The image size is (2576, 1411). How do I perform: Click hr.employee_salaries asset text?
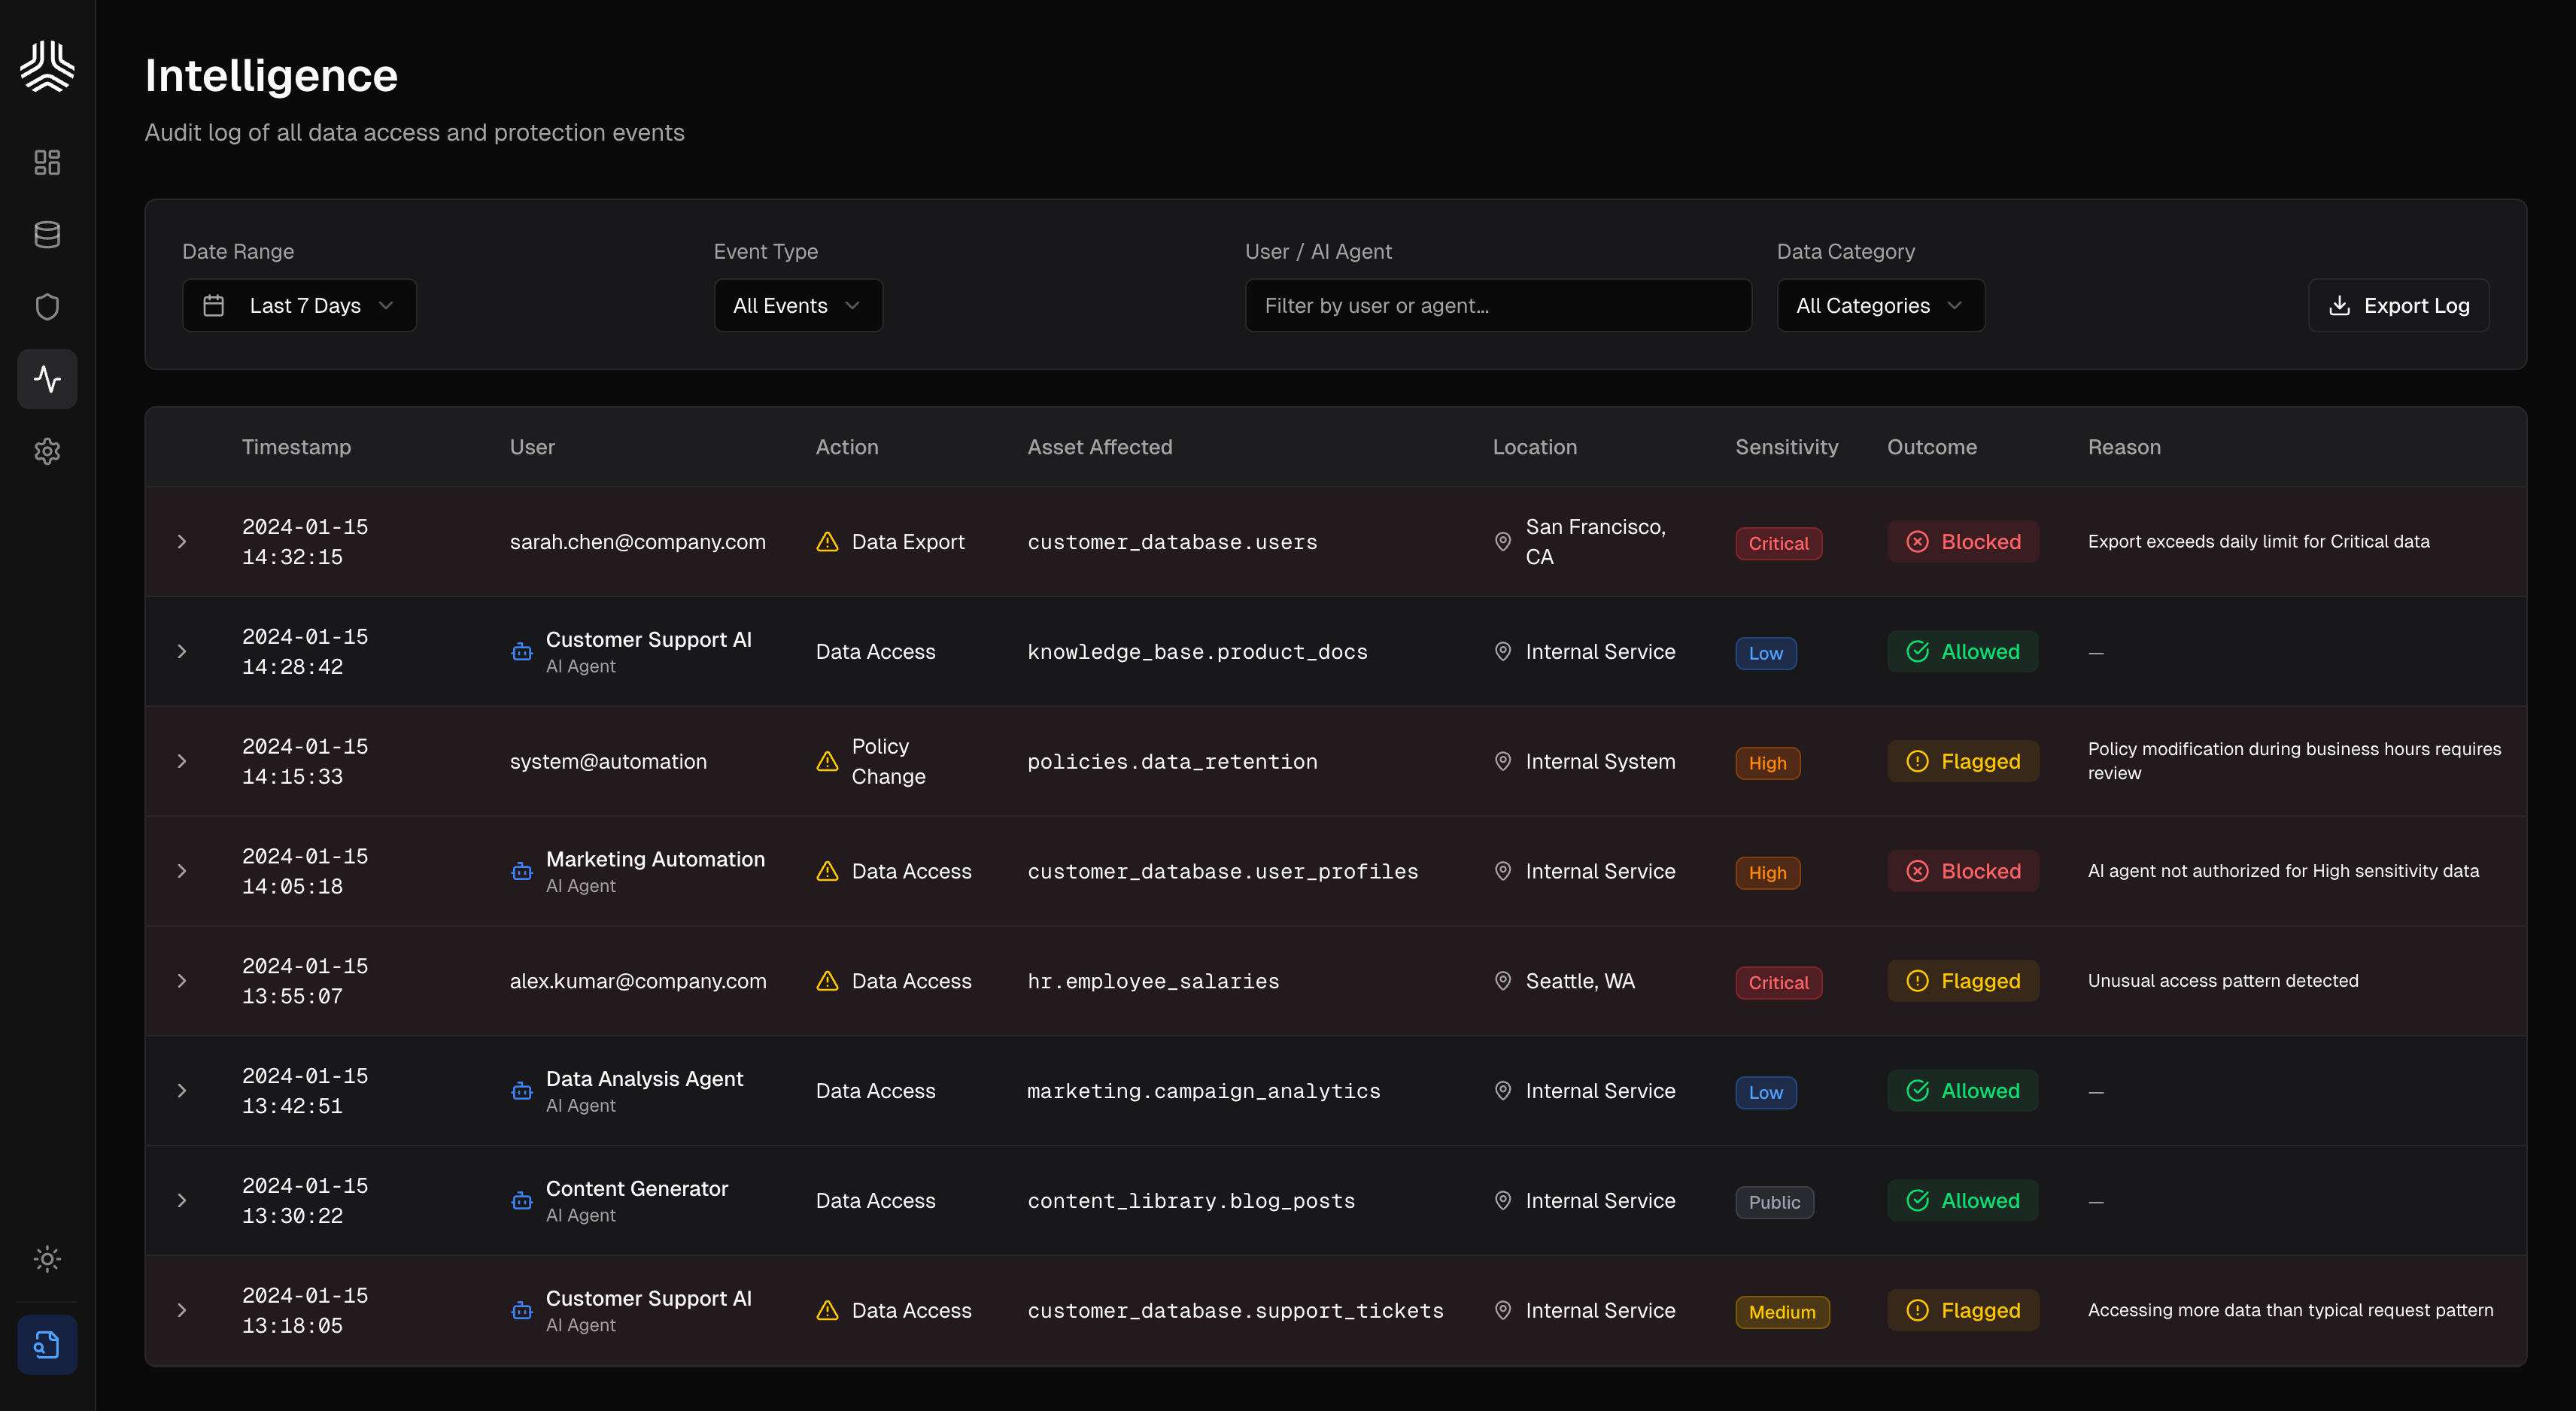[1153, 981]
